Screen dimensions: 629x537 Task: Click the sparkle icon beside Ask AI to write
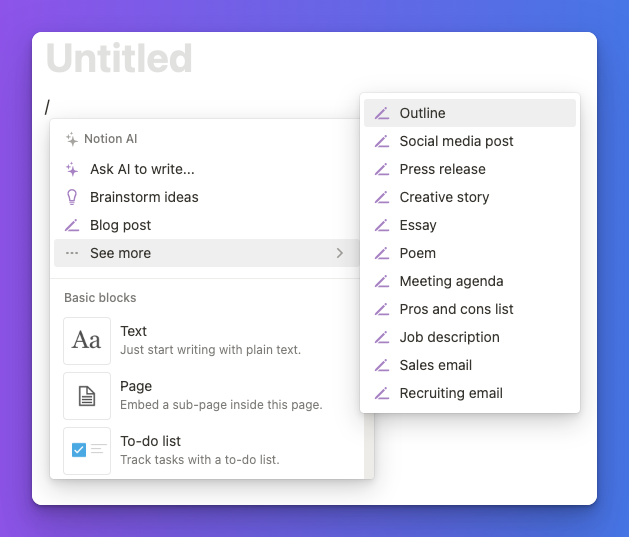(72, 169)
